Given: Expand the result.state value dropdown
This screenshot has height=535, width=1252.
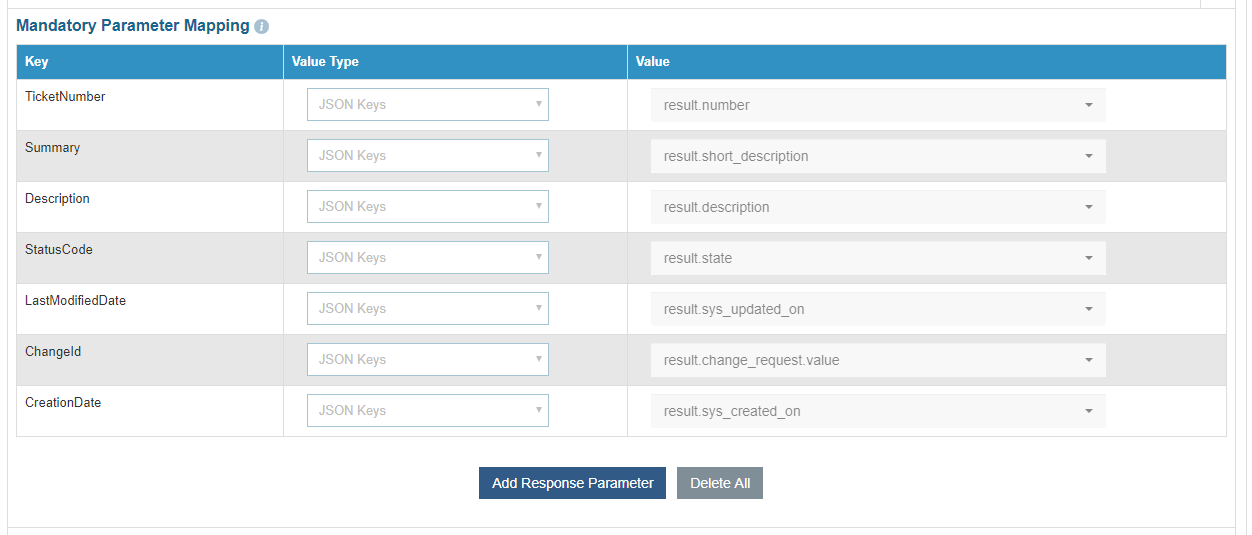Looking at the screenshot, I should point(877,258).
